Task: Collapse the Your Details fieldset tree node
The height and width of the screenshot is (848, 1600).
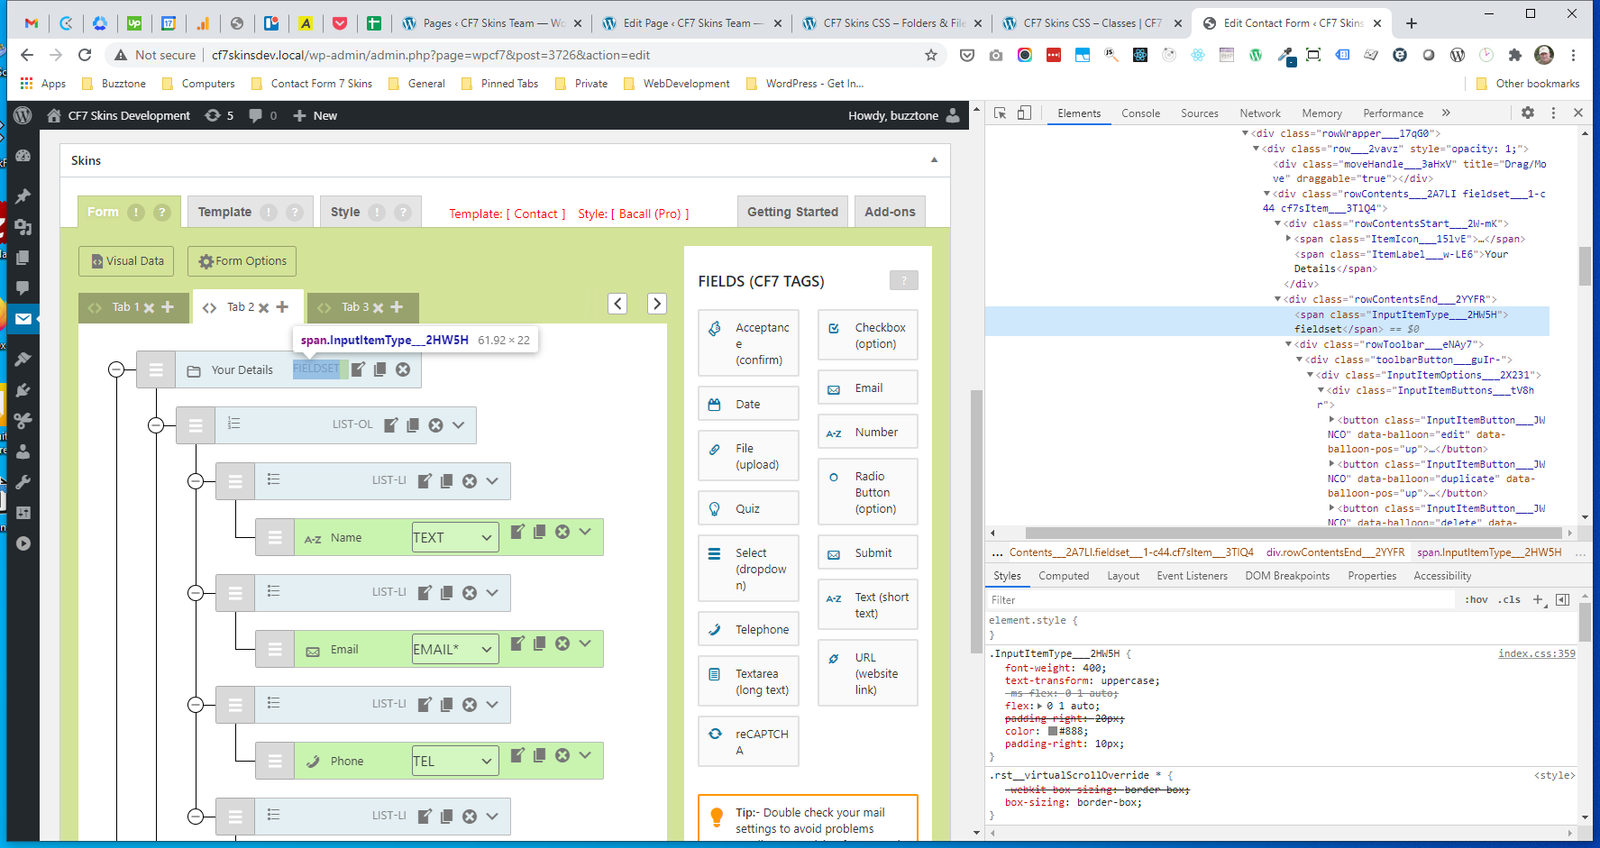Action: click(116, 370)
